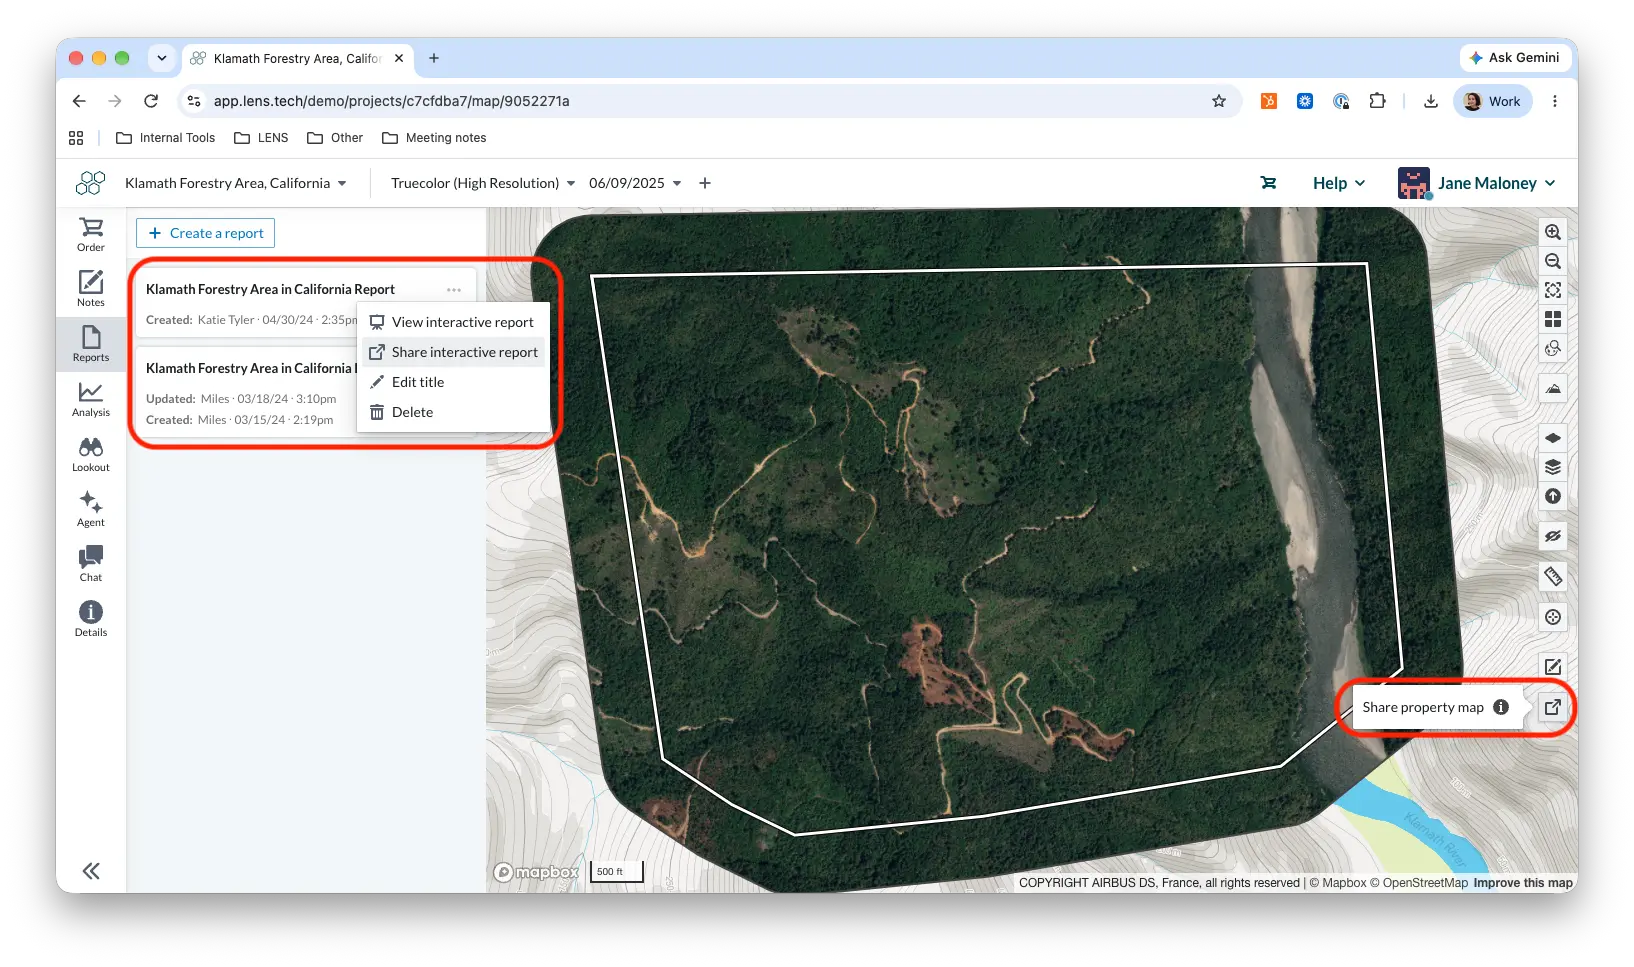Image resolution: width=1634 pixels, height=967 pixels.
Task: Zoom out on the map
Action: click(x=1553, y=261)
